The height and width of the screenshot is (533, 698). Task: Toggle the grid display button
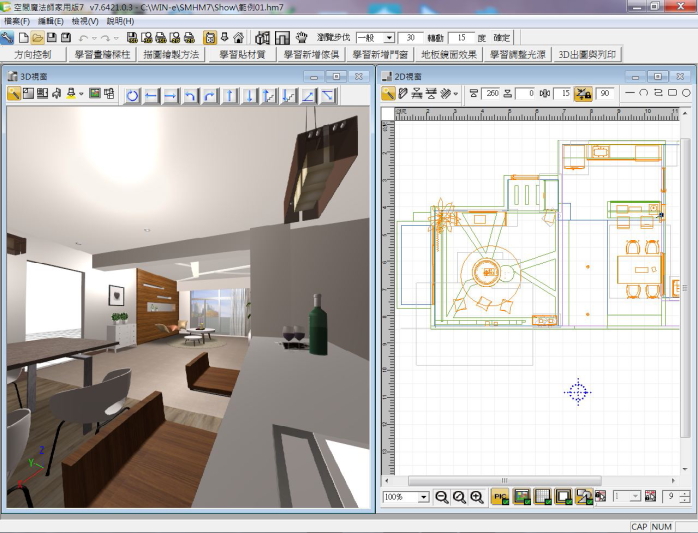543,496
